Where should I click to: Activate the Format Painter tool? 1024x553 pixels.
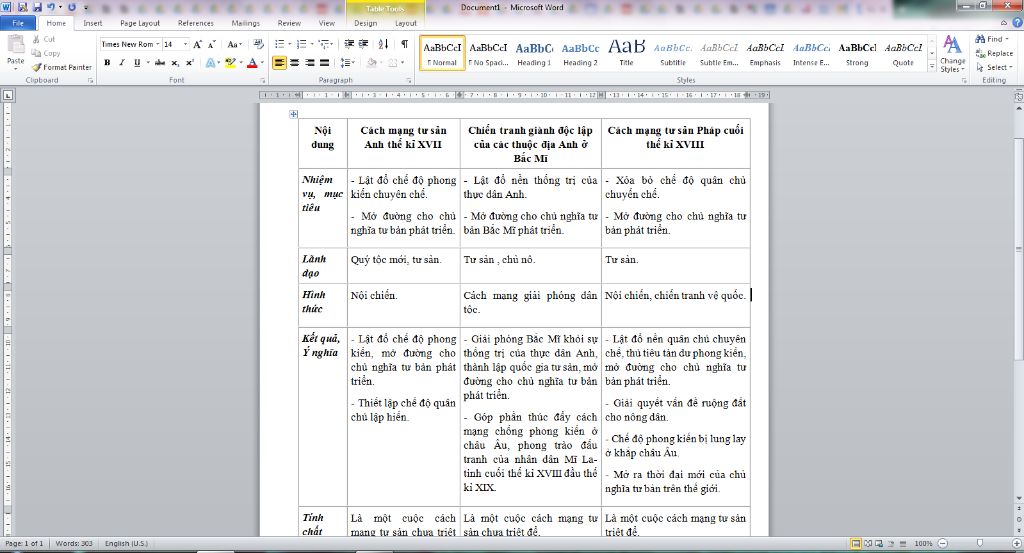61,67
